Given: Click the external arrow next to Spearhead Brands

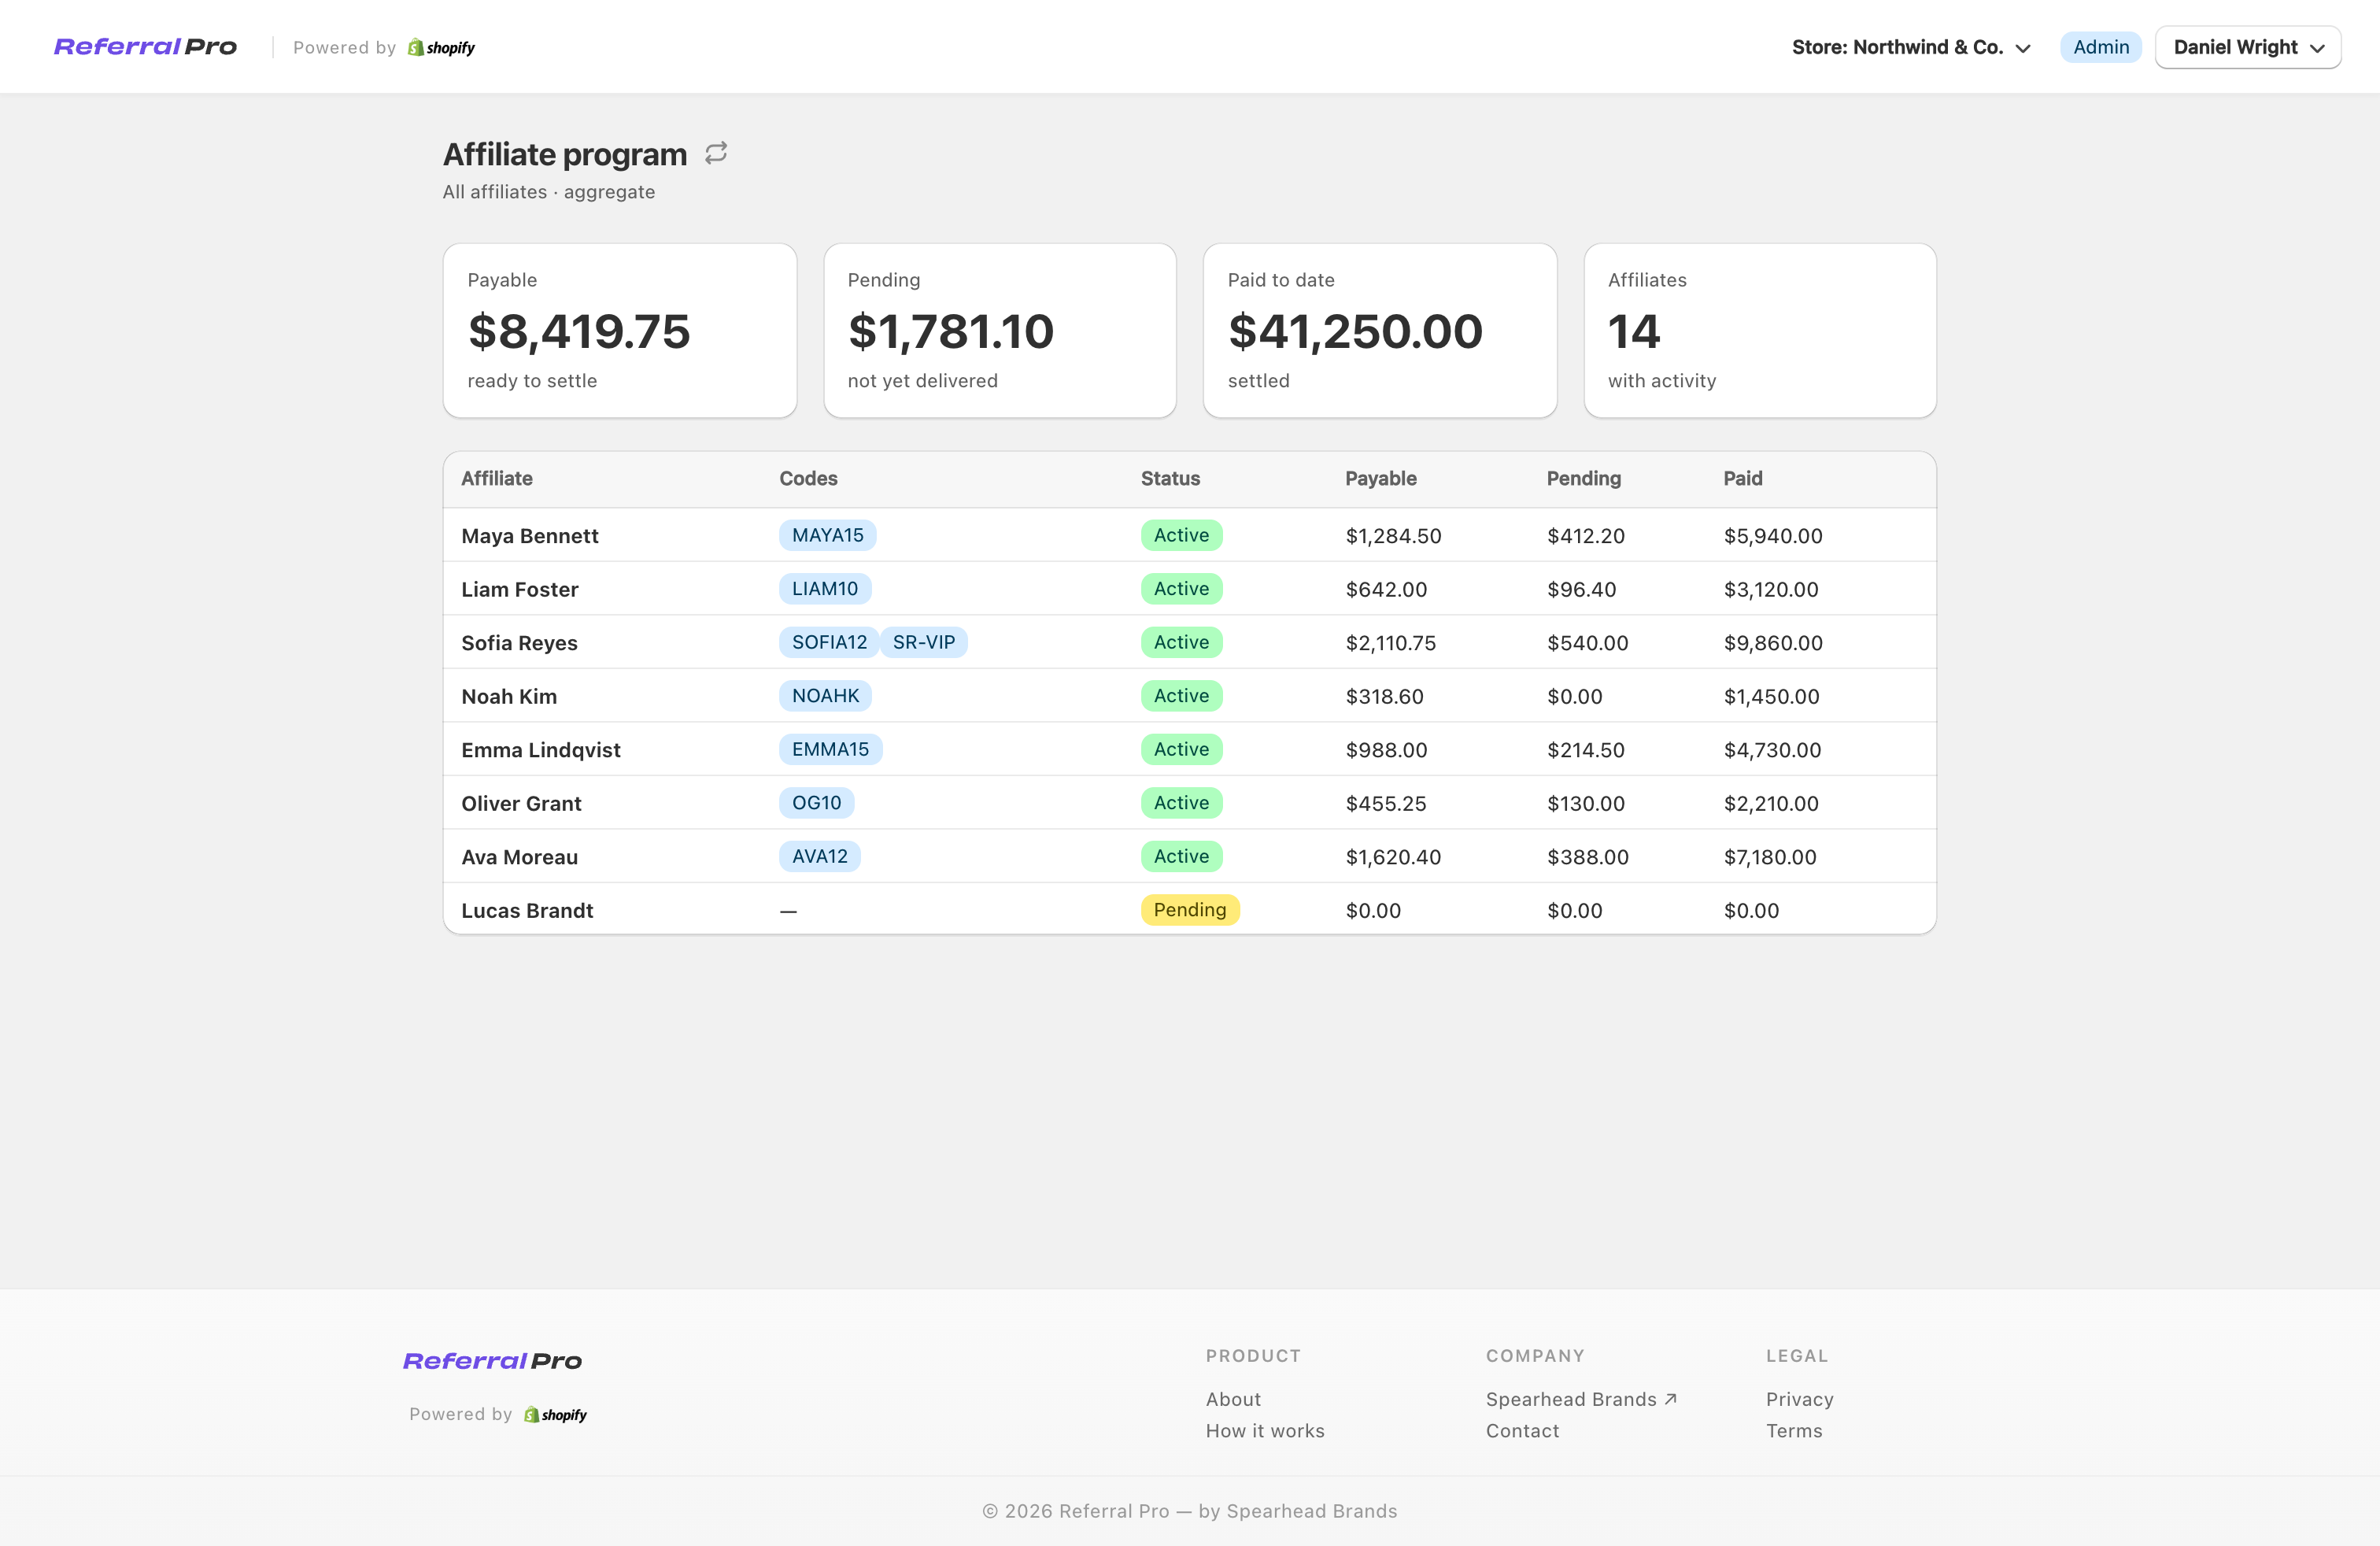Looking at the screenshot, I should pyautogui.click(x=1670, y=1399).
